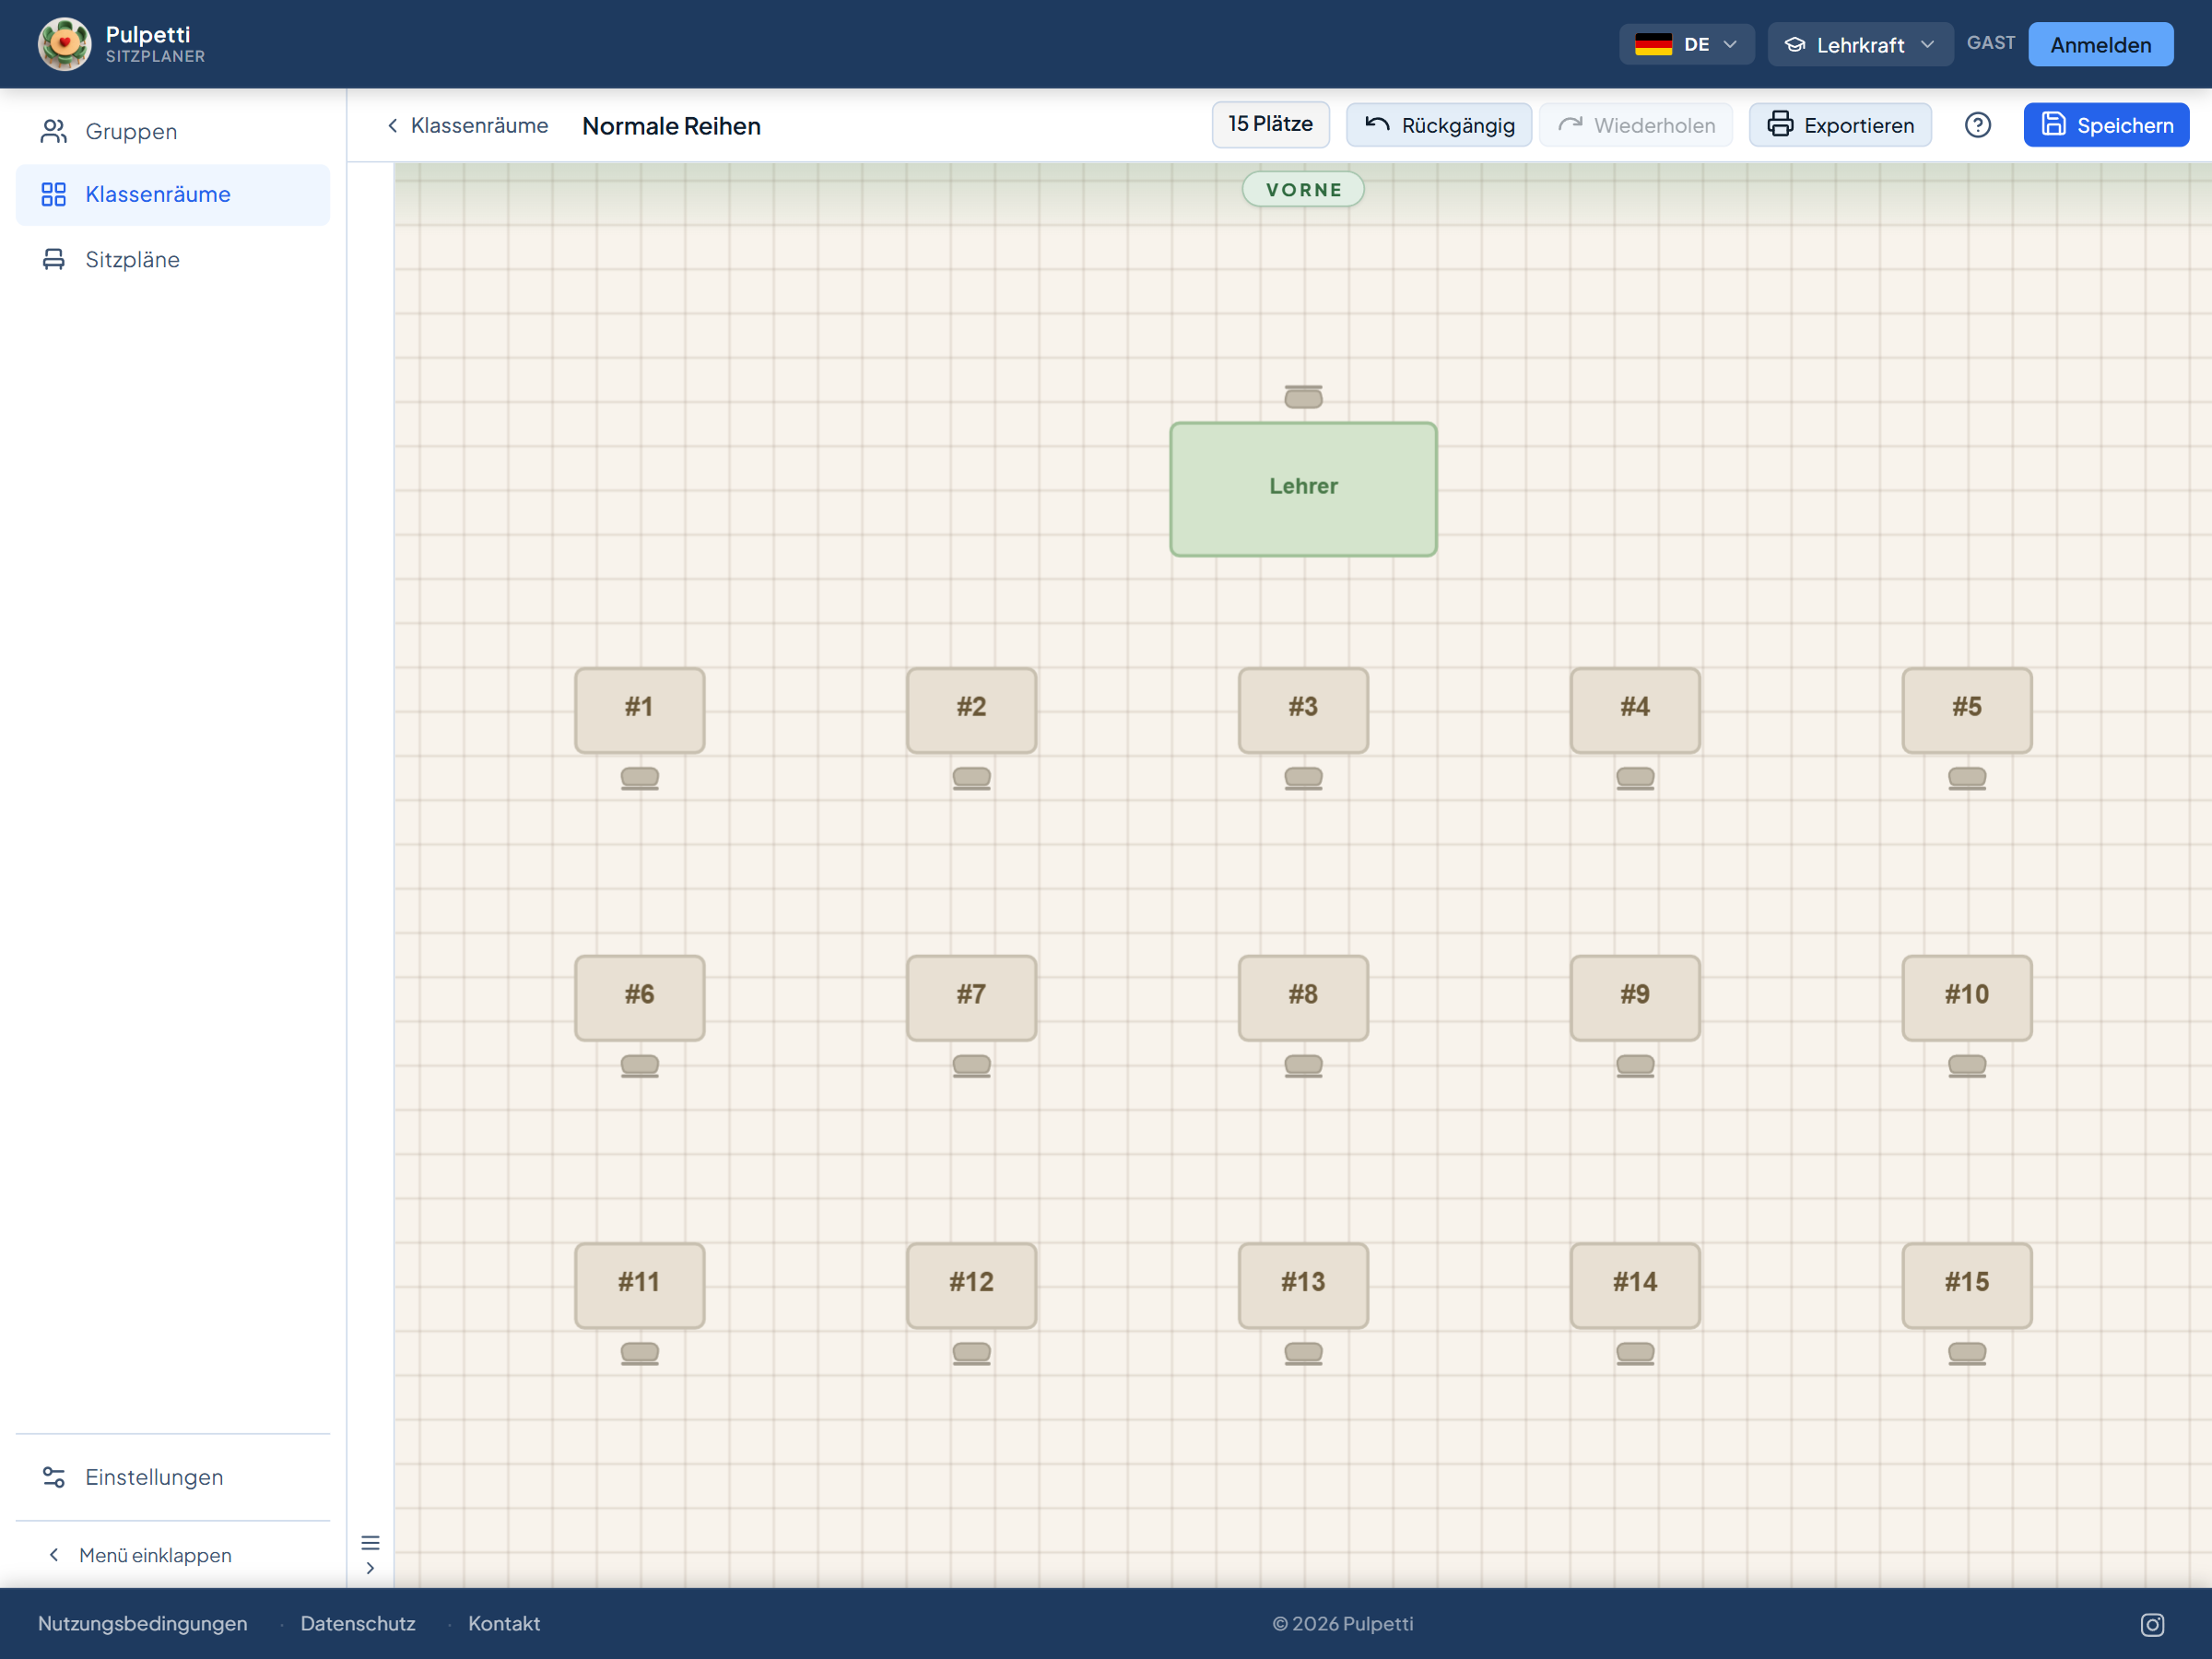Viewport: 2212px width, 1659px height.
Task: Select desk #1
Action: [639, 710]
